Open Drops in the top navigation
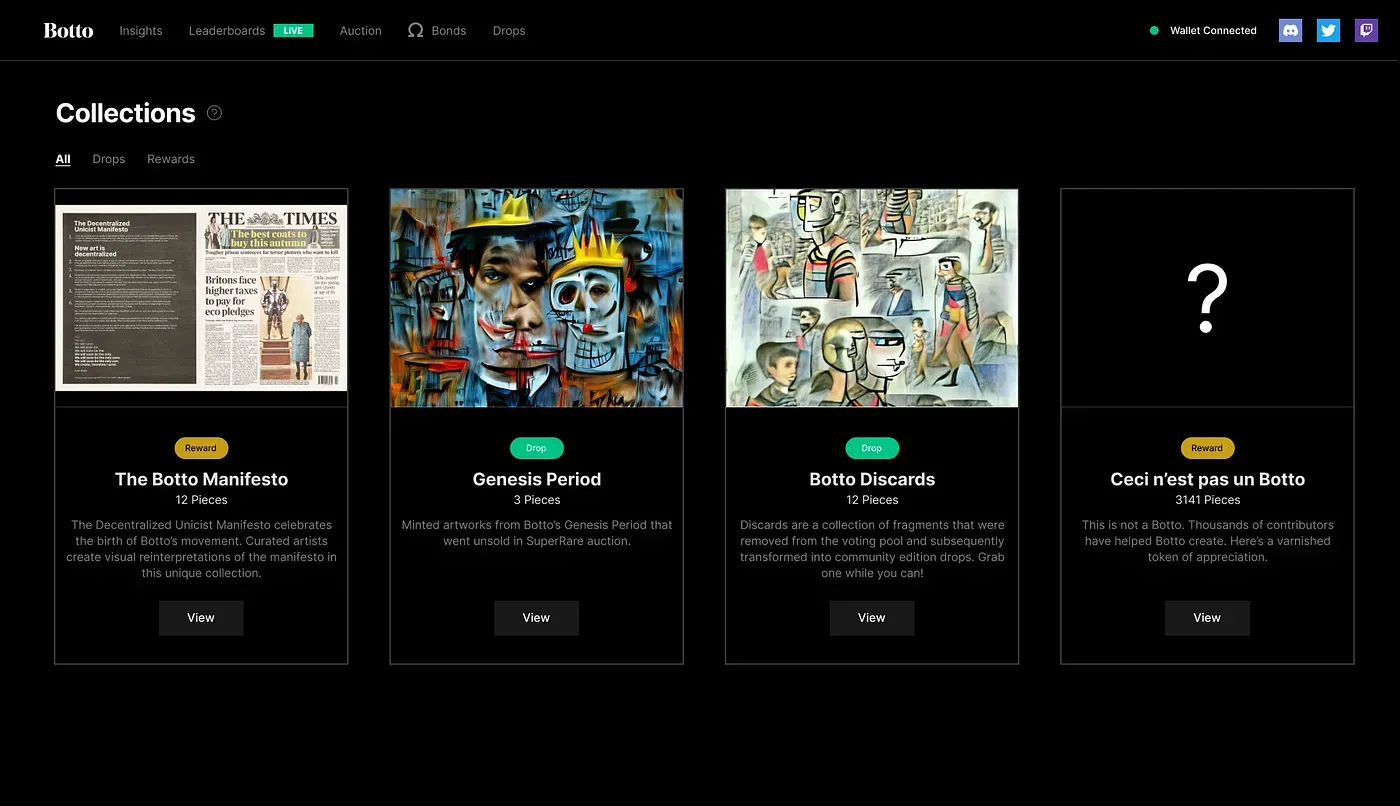Viewport: 1400px width, 806px height. point(509,31)
